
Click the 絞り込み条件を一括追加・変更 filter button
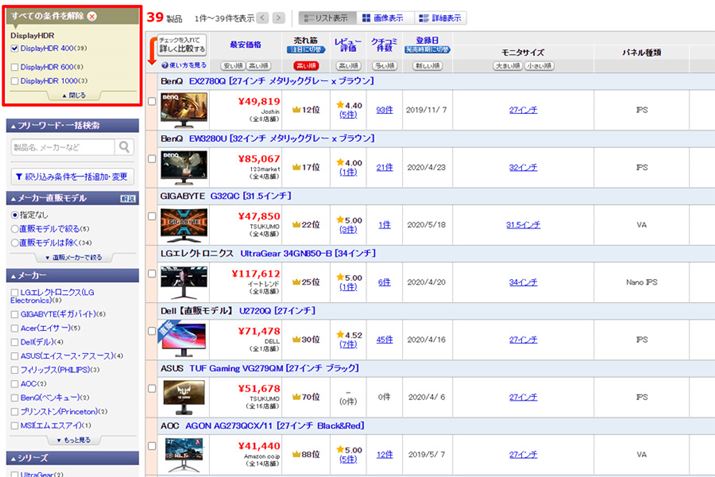pyautogui.click(x=71, y=176)
